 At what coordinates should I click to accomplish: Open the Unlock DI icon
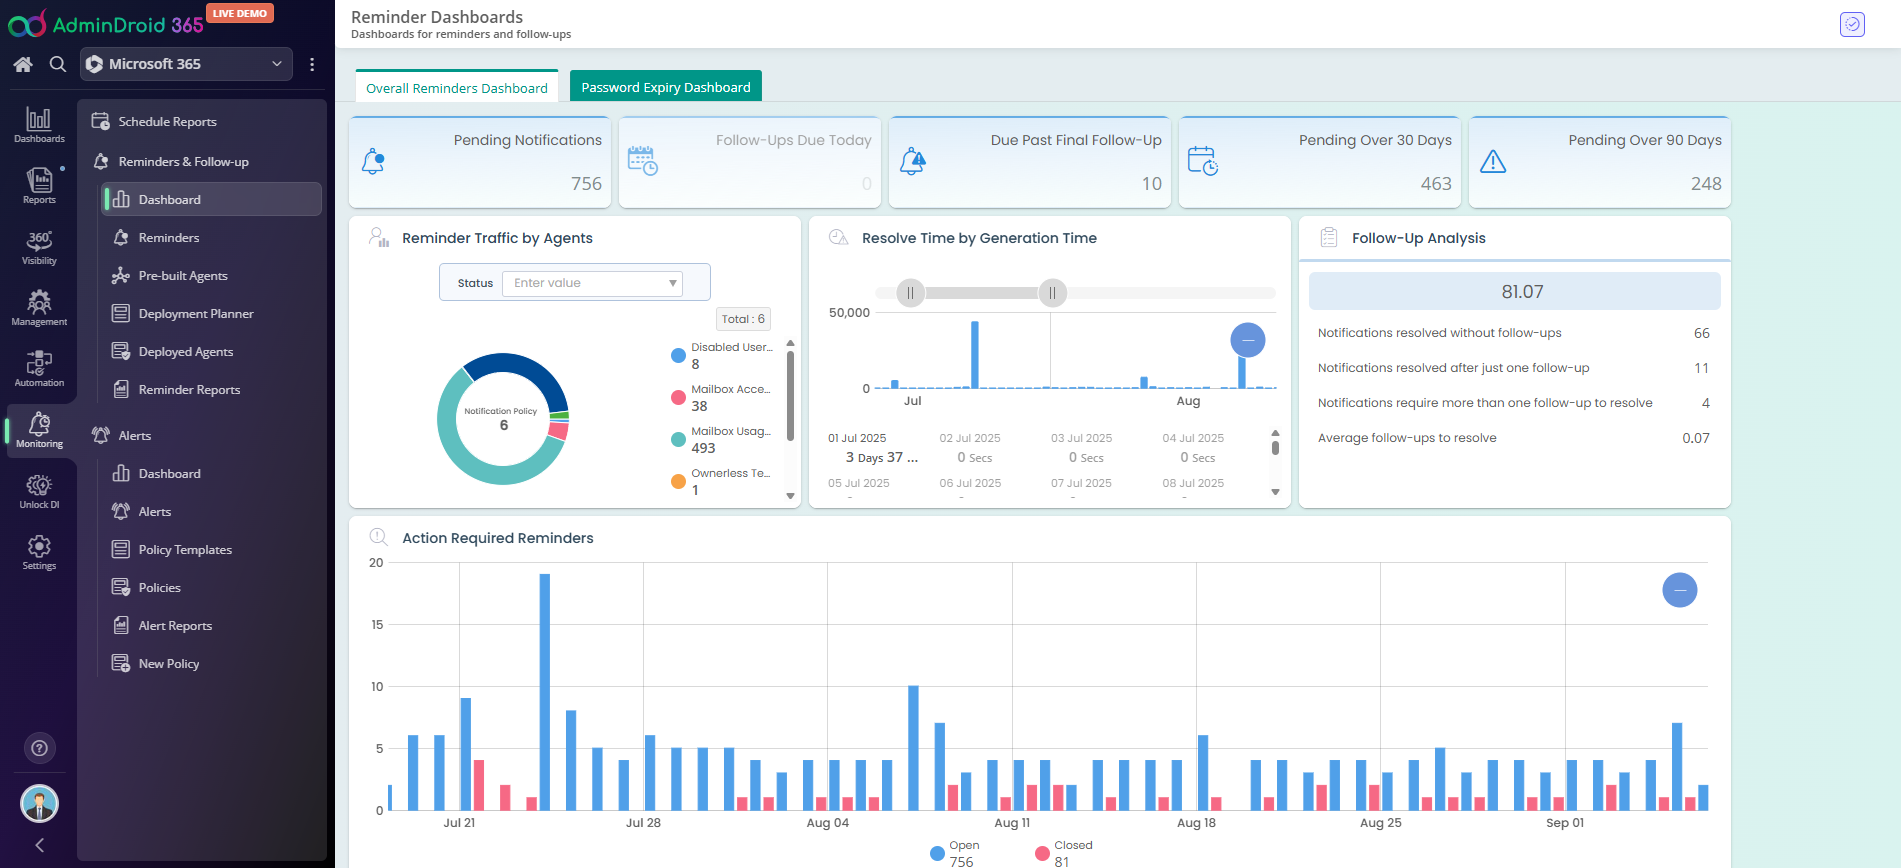(x=39, y=490)
